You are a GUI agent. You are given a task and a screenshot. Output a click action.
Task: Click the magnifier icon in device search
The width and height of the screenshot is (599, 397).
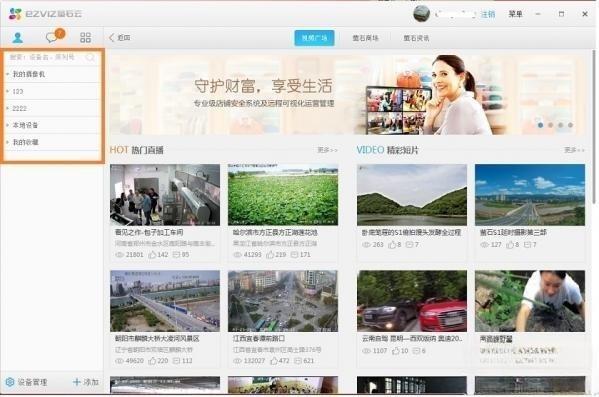90,57
